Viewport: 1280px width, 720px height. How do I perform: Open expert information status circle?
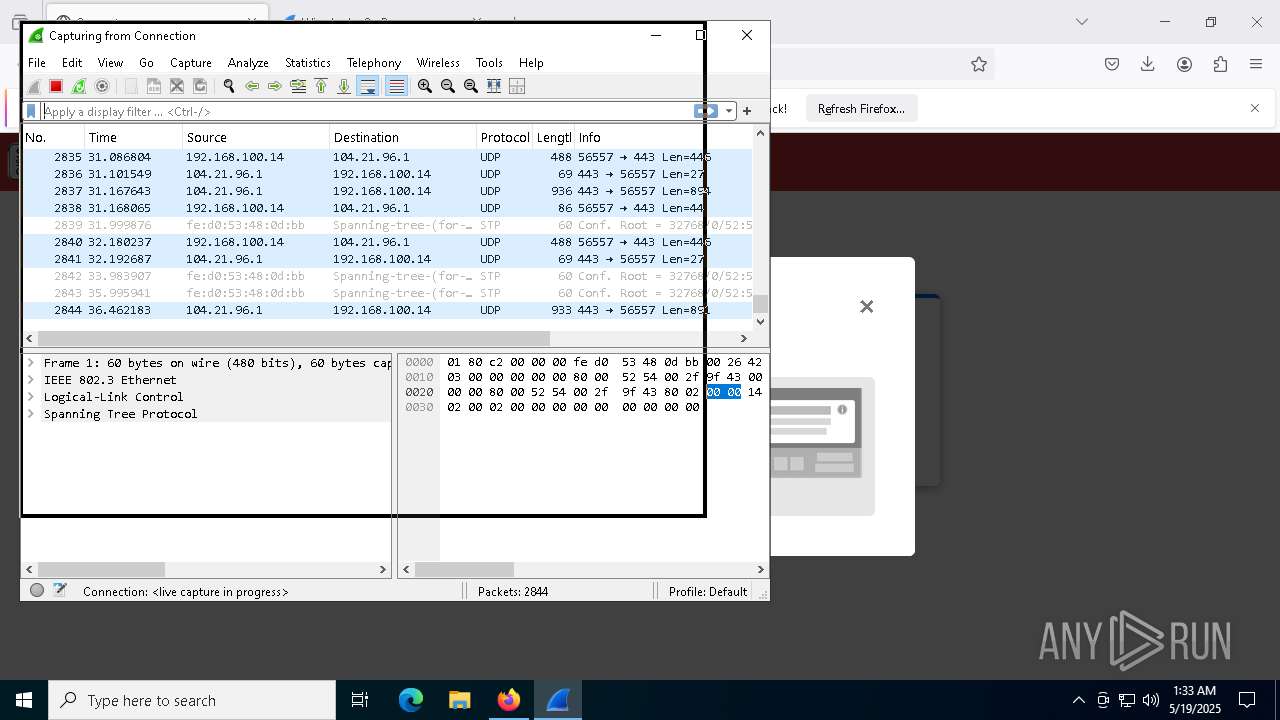pos(37,591)
